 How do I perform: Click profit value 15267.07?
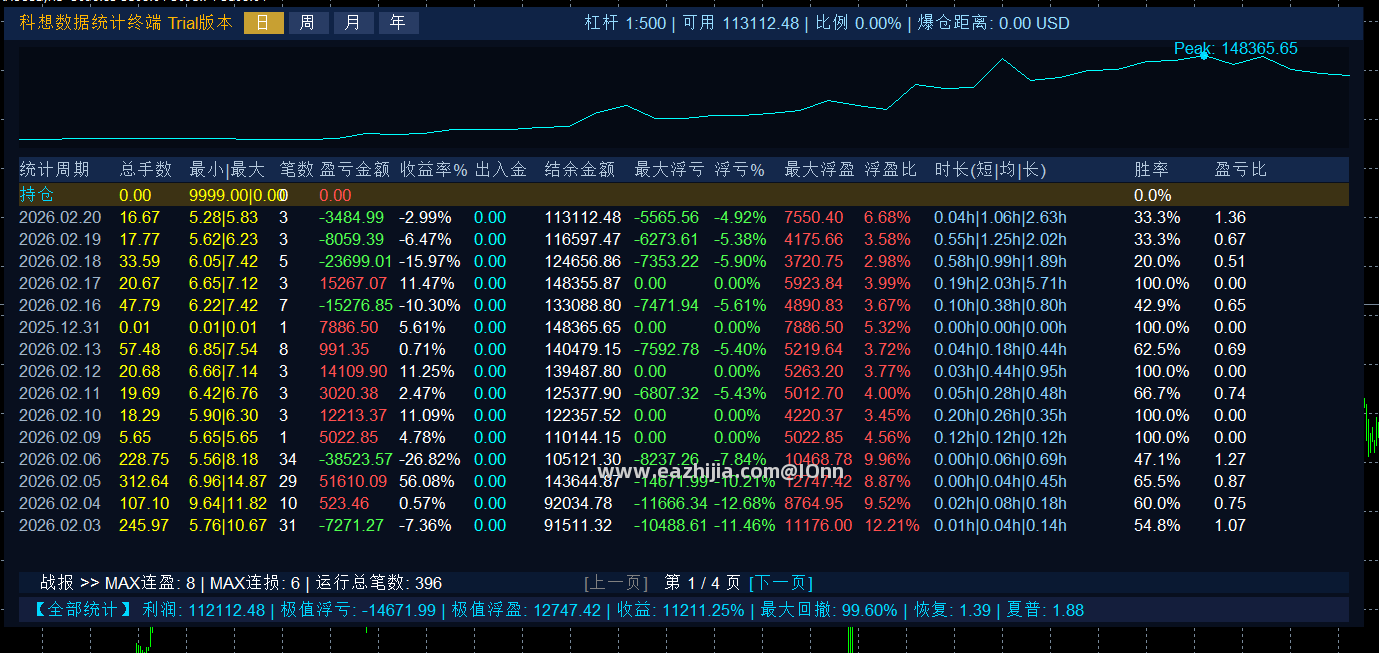pyautogui.click(x=352, y=283)
